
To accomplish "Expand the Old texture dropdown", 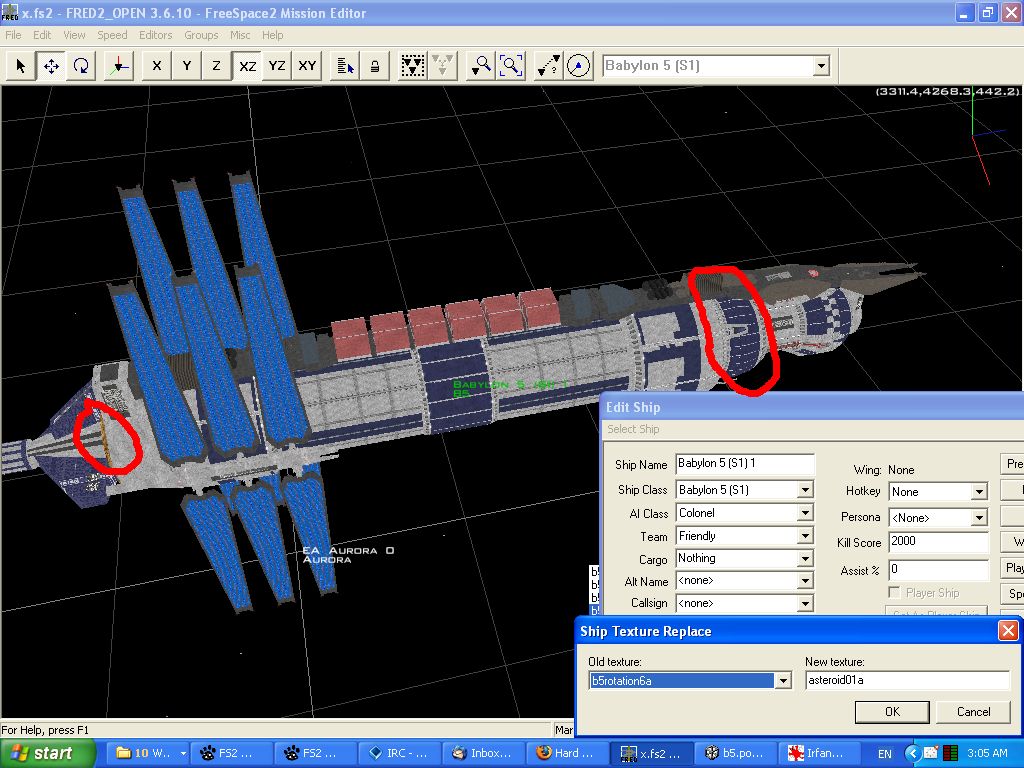I will 783,680.
